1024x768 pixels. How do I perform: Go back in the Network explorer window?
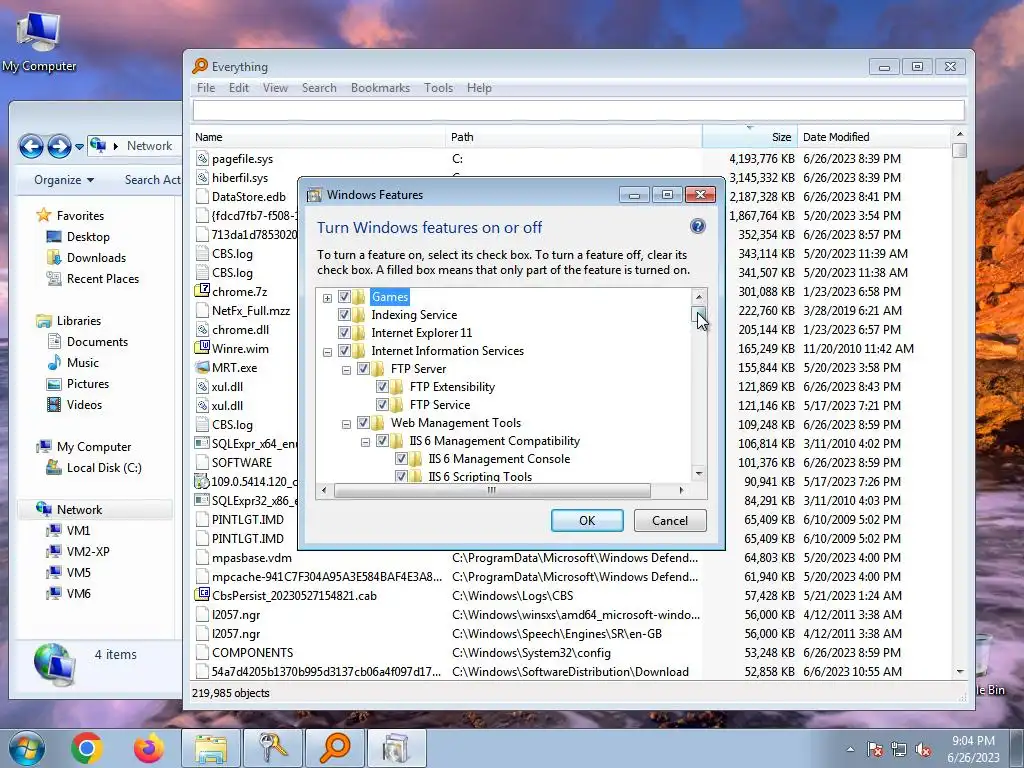coord(31,146)
